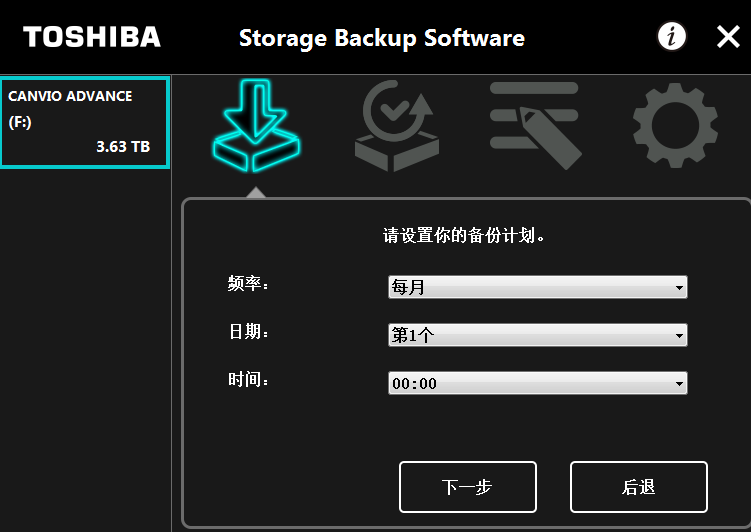Screen dimensions: 751x532
Task: Click the Storage Backup Software title
Action: pyautogui.click(x=381, y=38)
